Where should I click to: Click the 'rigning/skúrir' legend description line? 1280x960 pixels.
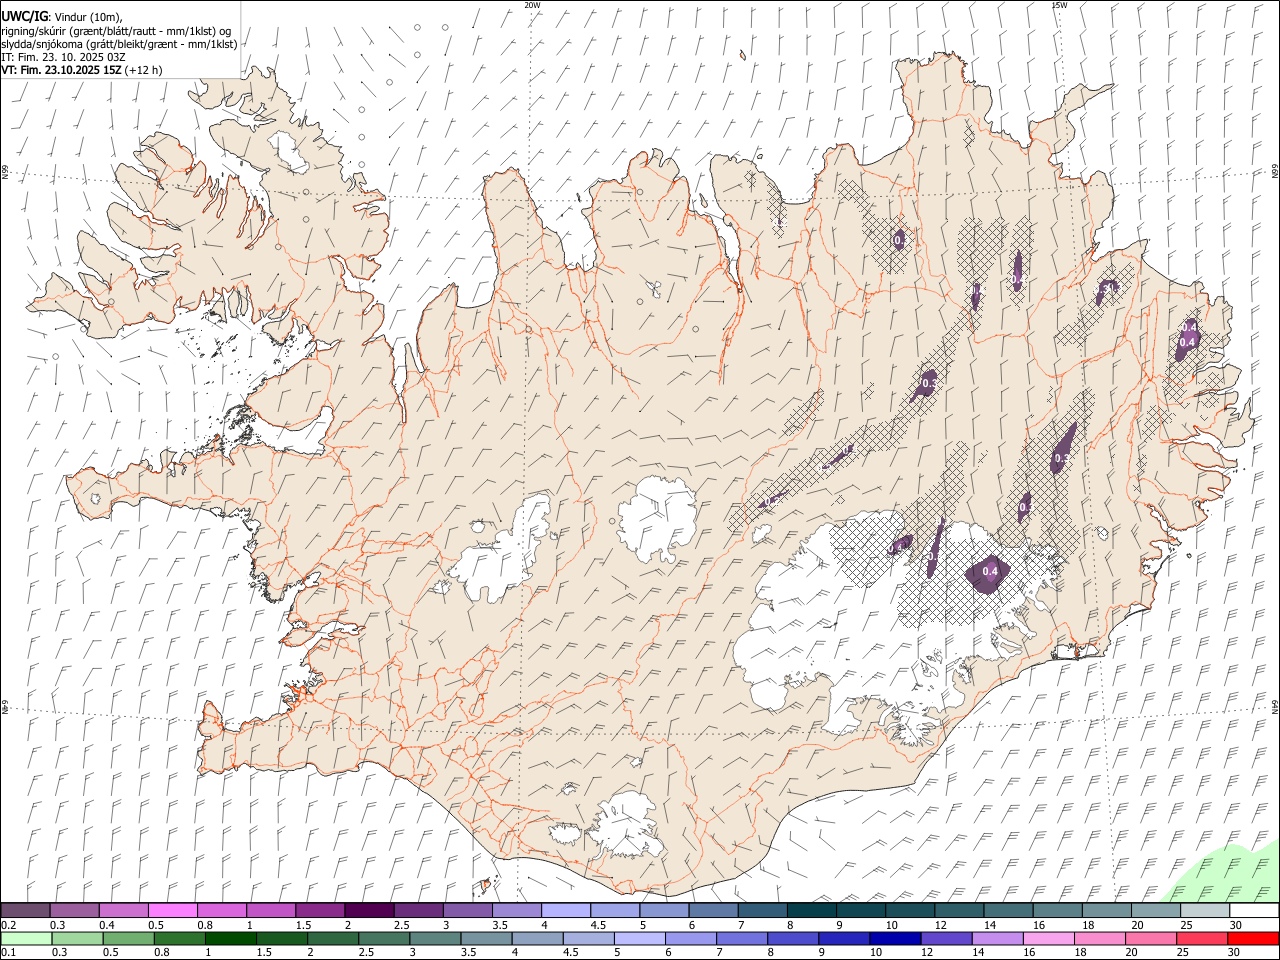116,31
